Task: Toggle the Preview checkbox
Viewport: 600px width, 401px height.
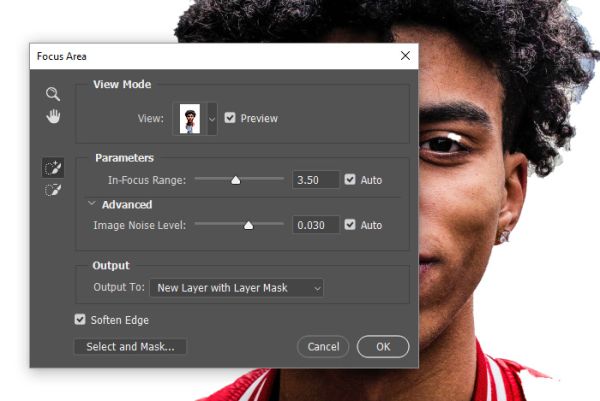Action: (x=230, y=118)
